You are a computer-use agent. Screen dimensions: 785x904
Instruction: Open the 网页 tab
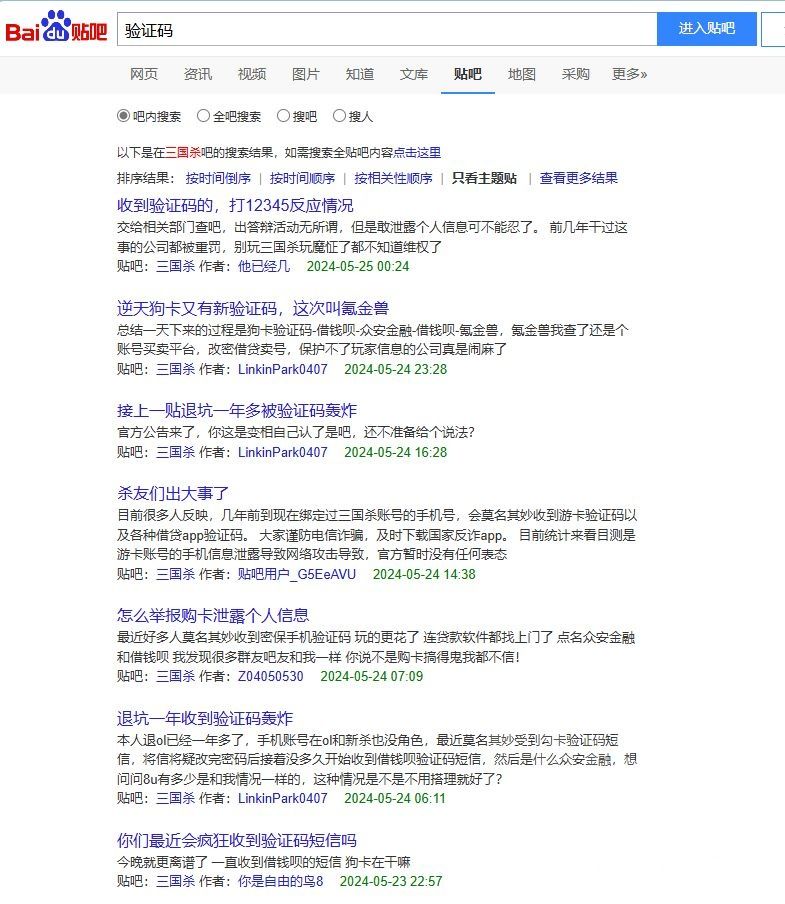coord(144,74)
